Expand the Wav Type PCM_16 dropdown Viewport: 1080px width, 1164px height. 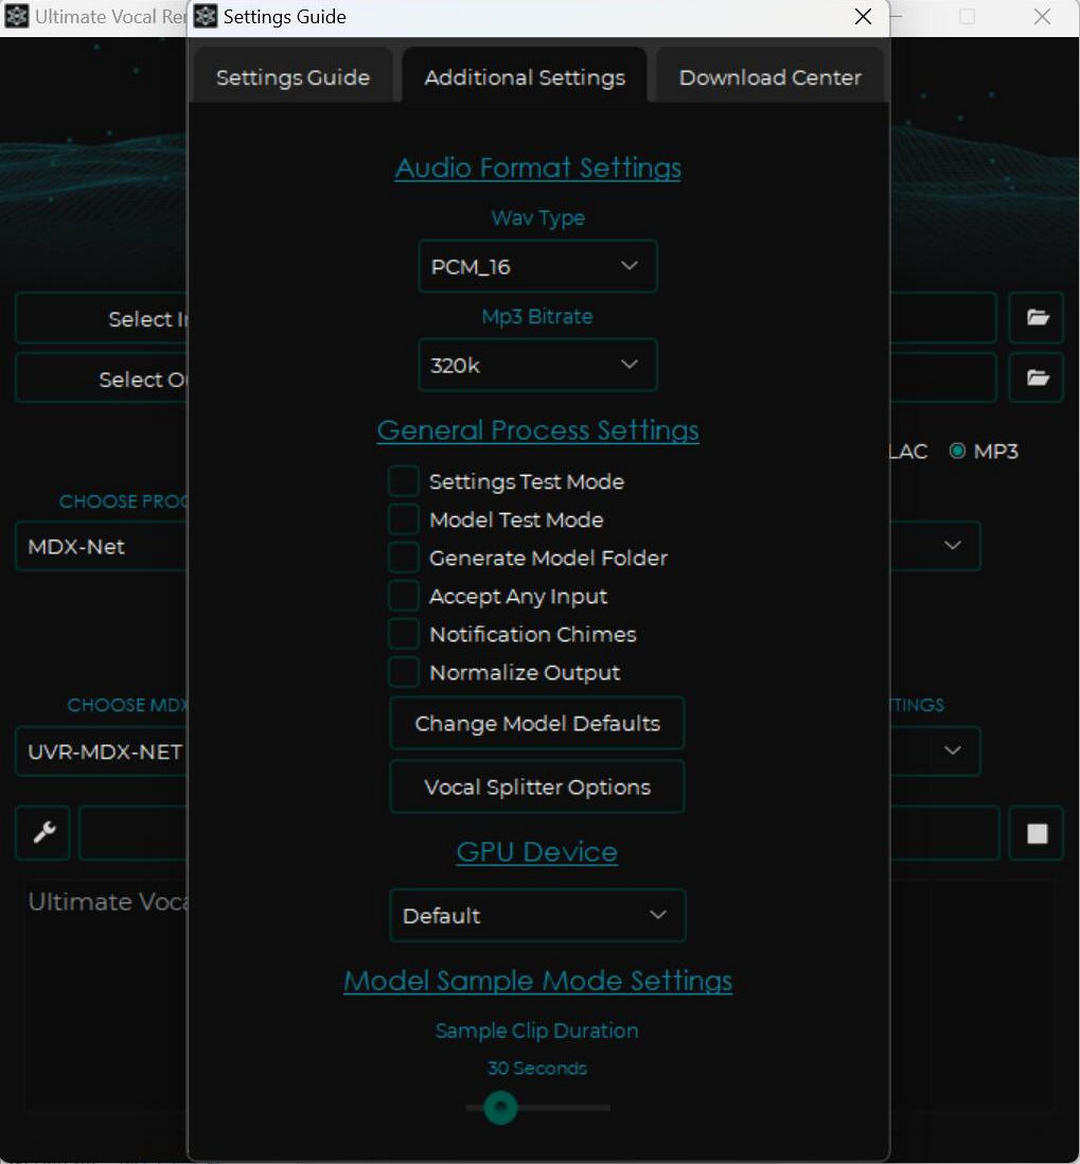click(538, 267)
